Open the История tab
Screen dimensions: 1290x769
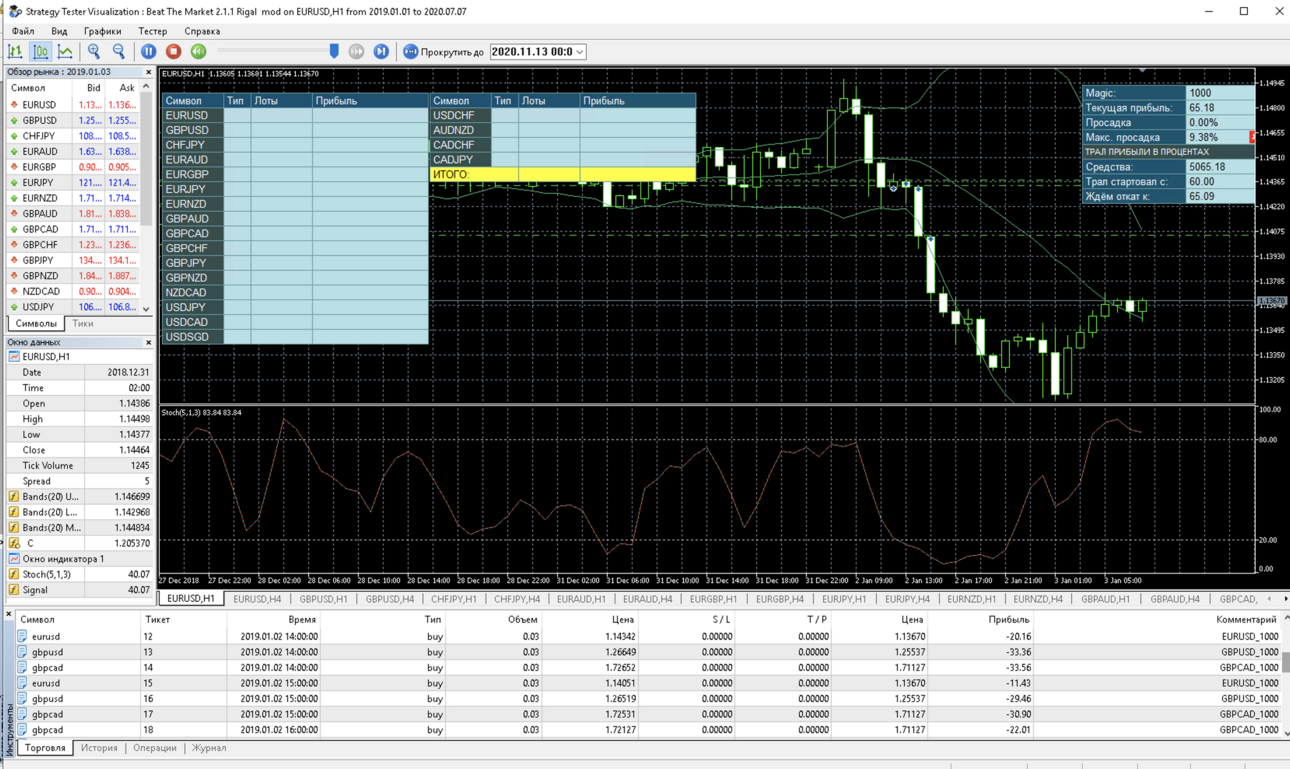[x=99, y=748]
